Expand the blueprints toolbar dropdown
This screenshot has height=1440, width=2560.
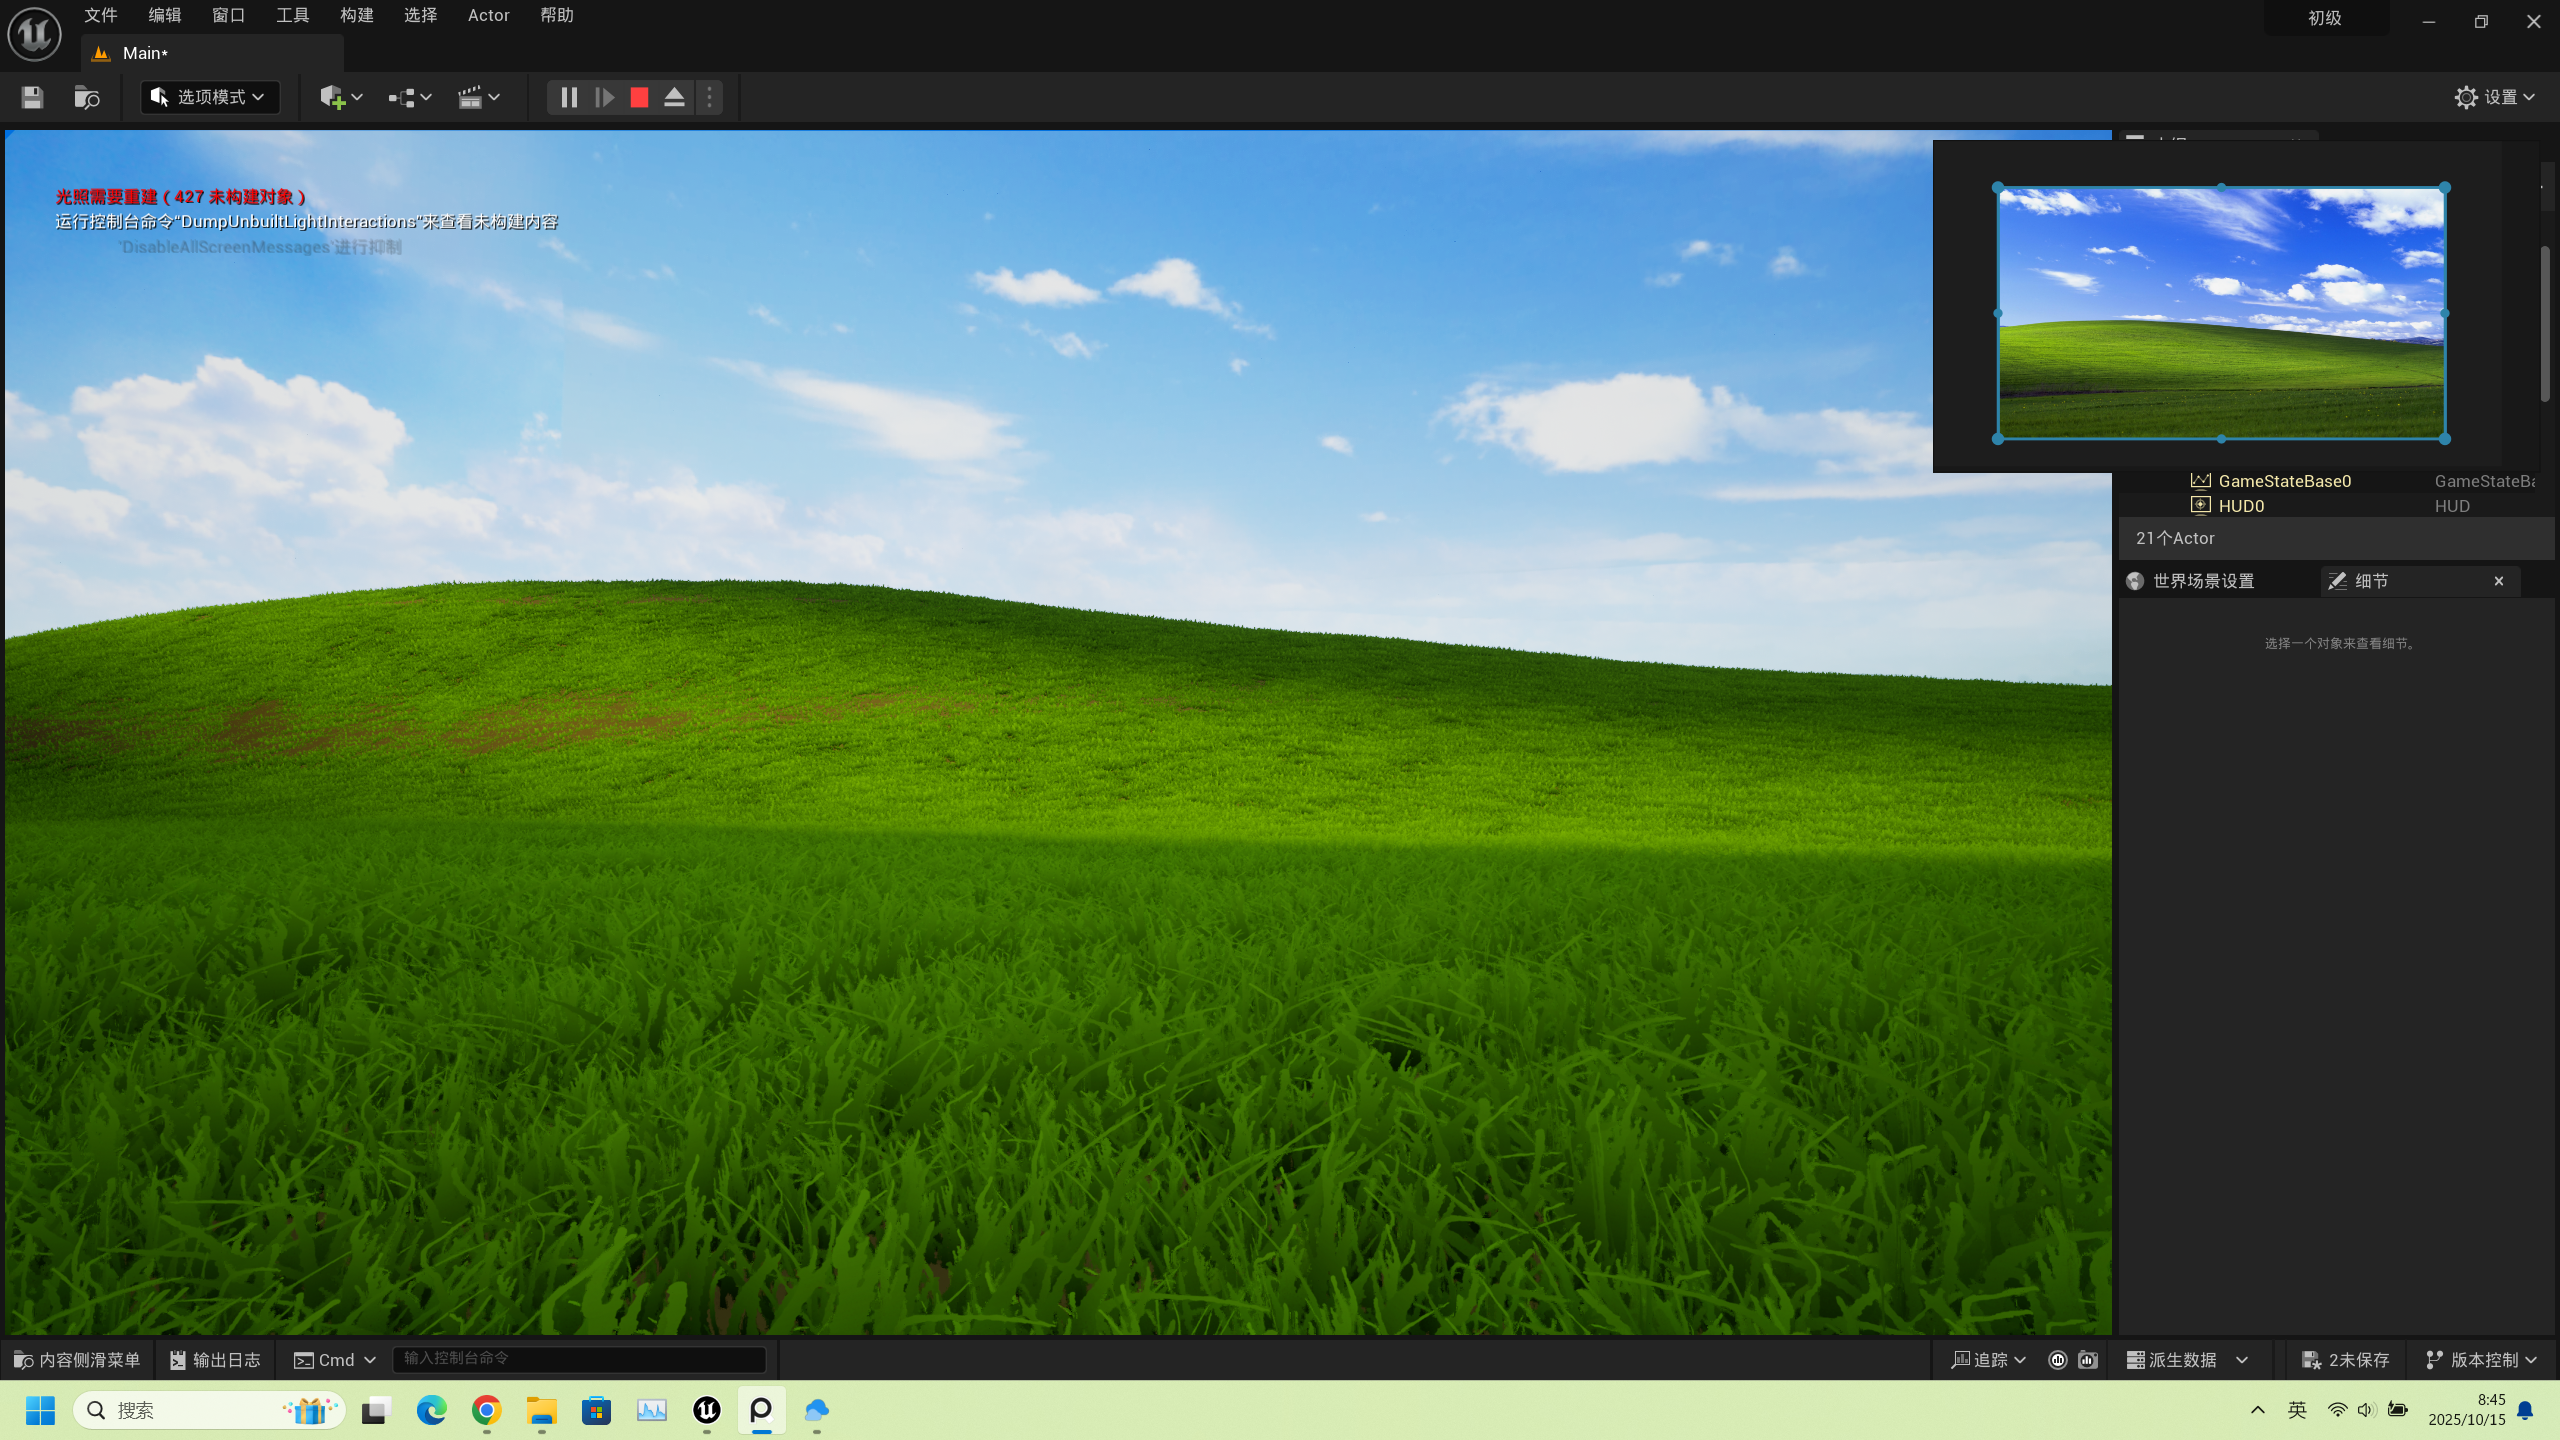[x=410, y=97]
